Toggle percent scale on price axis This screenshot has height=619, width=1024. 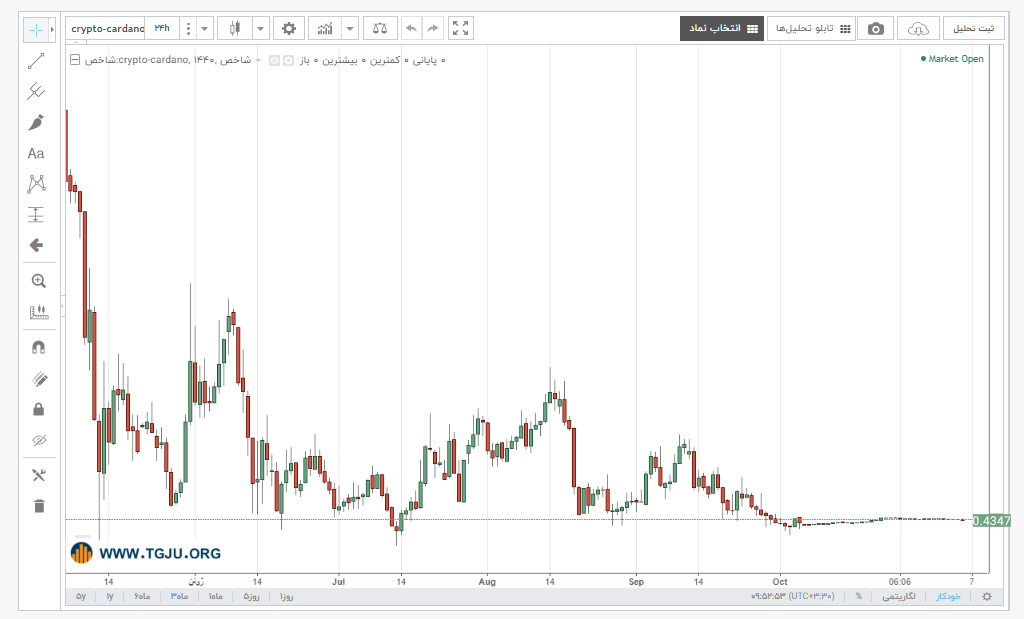coord(858,596)
